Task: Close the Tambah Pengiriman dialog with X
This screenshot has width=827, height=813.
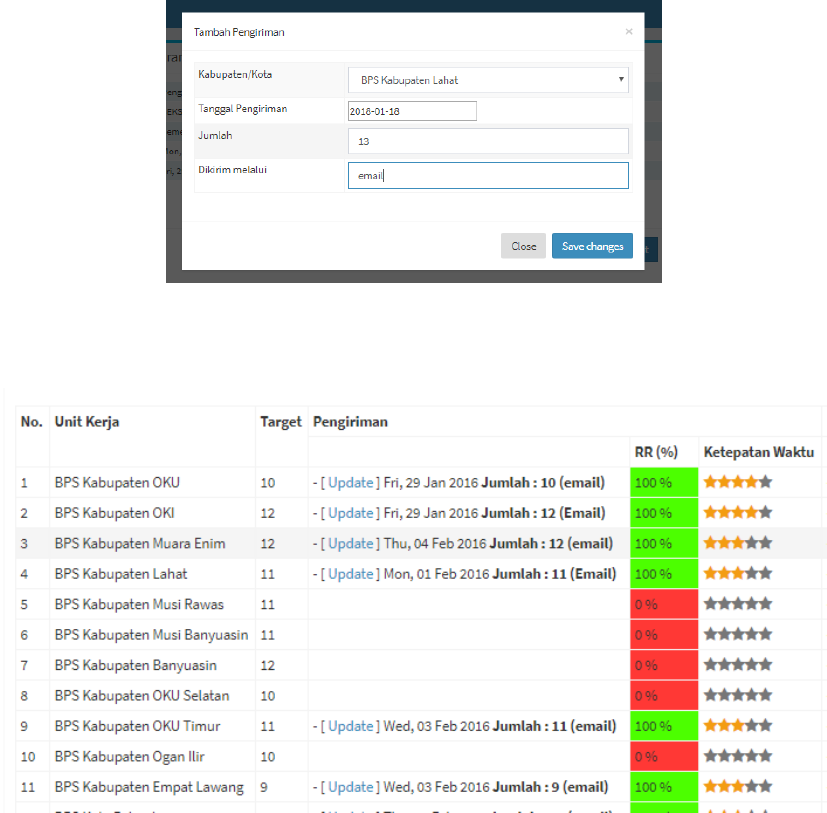Action: point(629,32)
